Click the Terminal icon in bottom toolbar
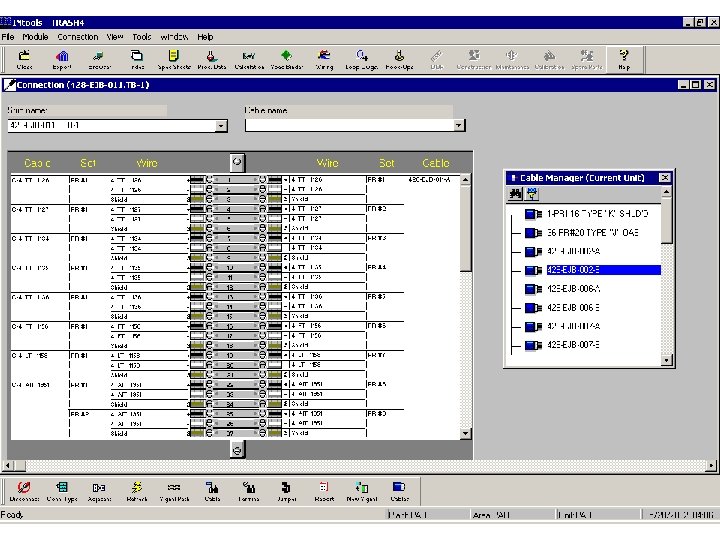The image size is (720, 540). click(x=249, y=491)
